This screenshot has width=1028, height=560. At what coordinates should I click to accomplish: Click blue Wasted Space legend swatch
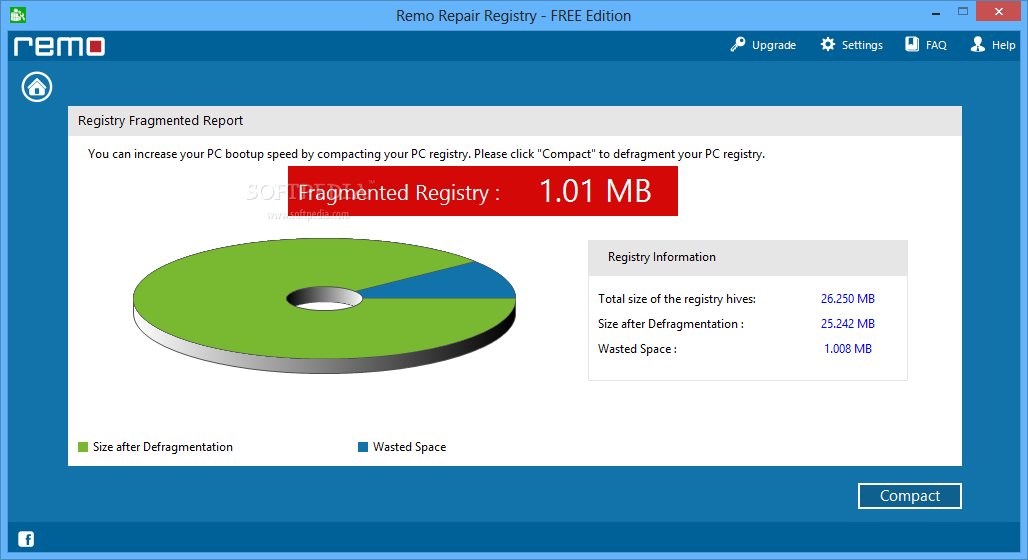pyautogui.click(x=363, y=447)
